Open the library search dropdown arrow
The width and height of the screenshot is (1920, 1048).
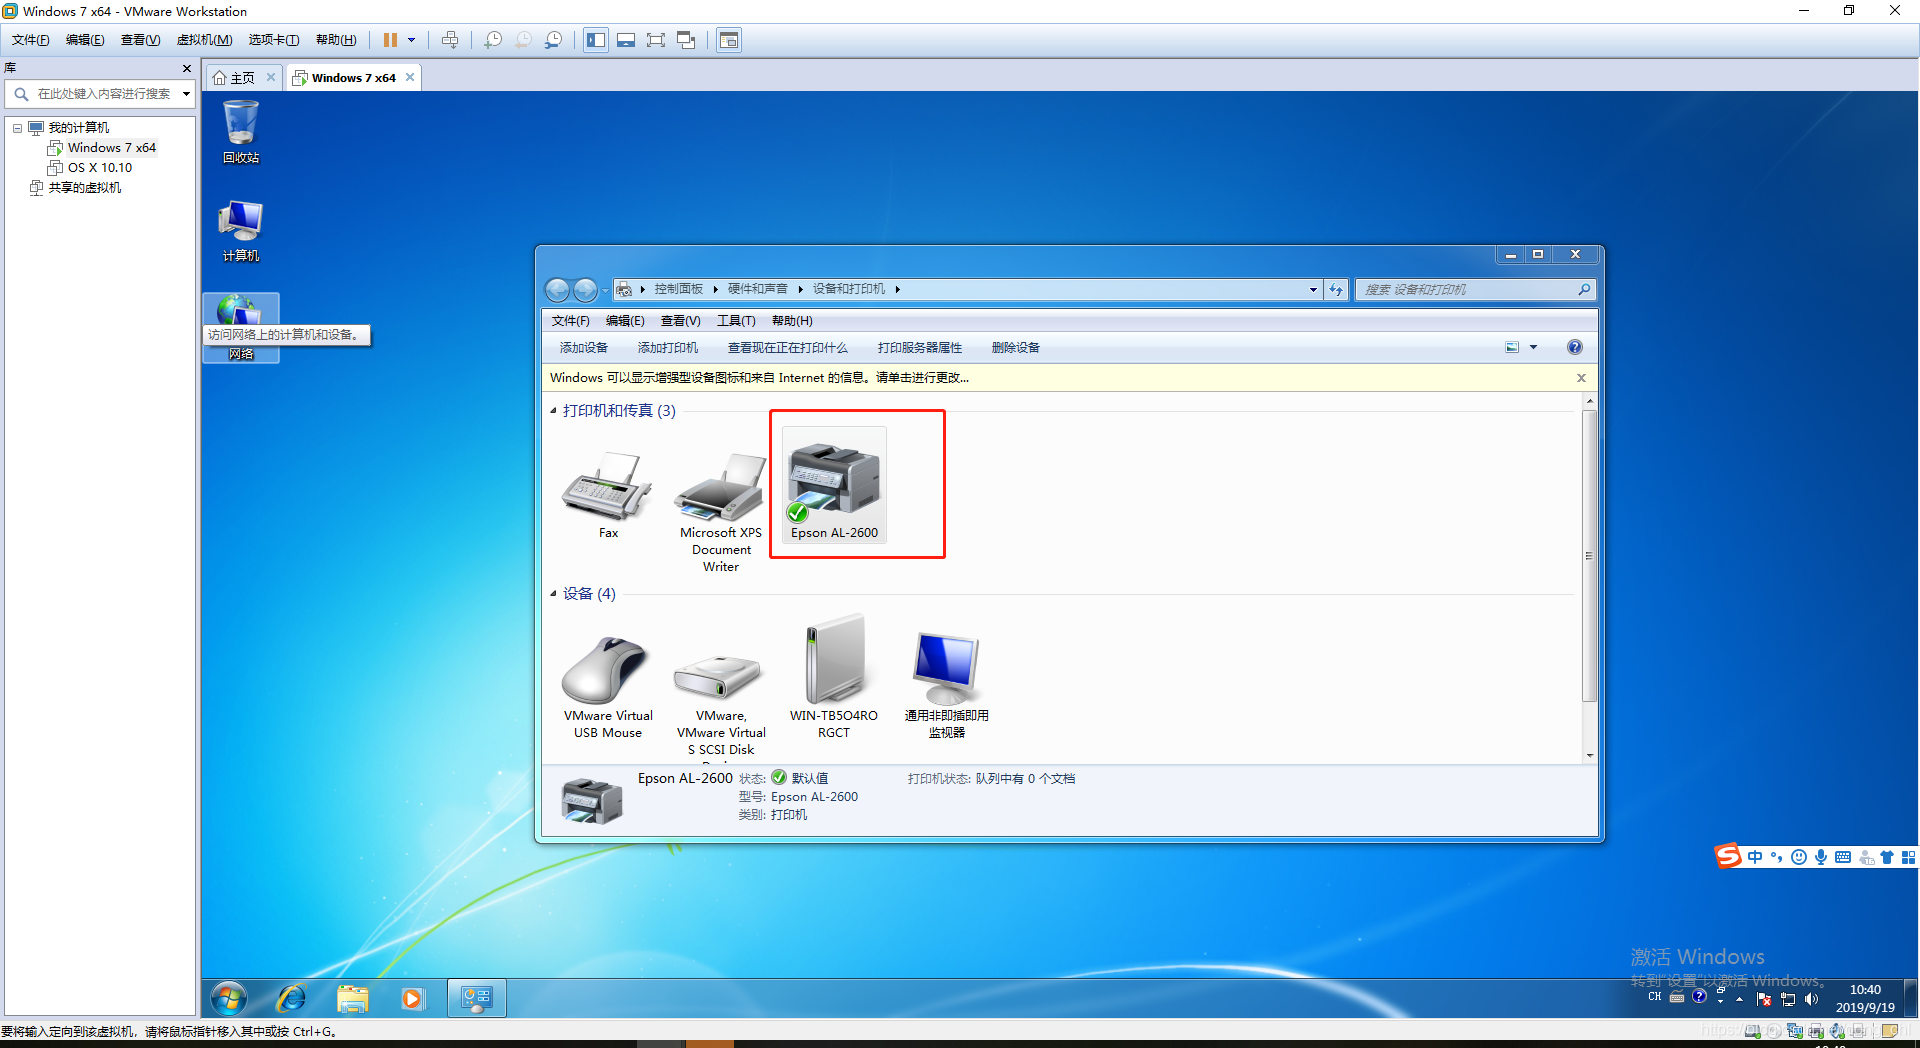[186, 94]
